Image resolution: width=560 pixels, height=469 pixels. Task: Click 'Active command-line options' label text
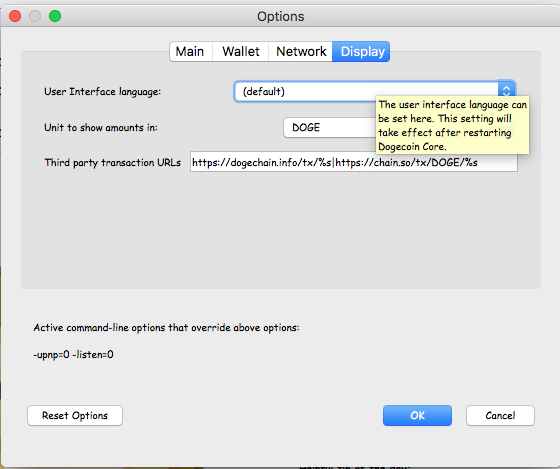point(166,328)
